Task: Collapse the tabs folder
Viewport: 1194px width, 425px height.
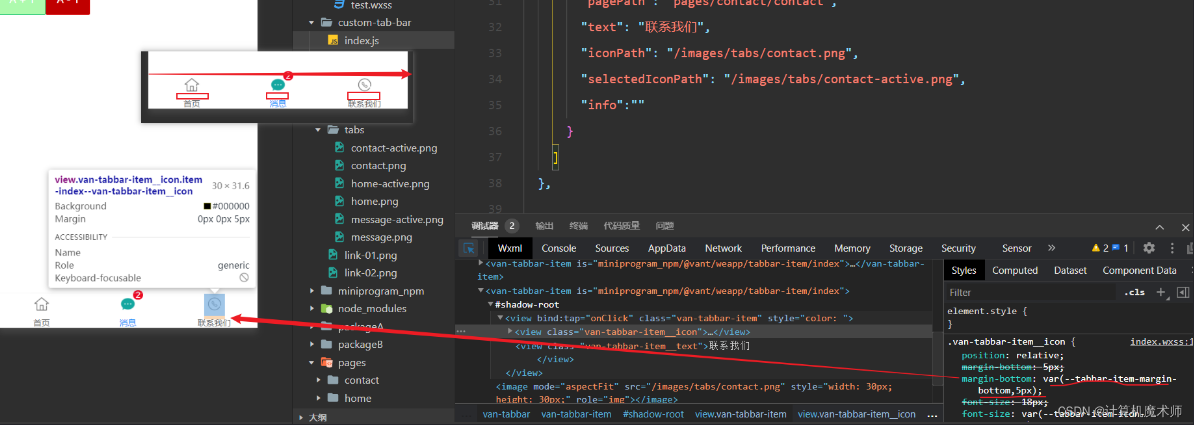Action: pos(318,130)
